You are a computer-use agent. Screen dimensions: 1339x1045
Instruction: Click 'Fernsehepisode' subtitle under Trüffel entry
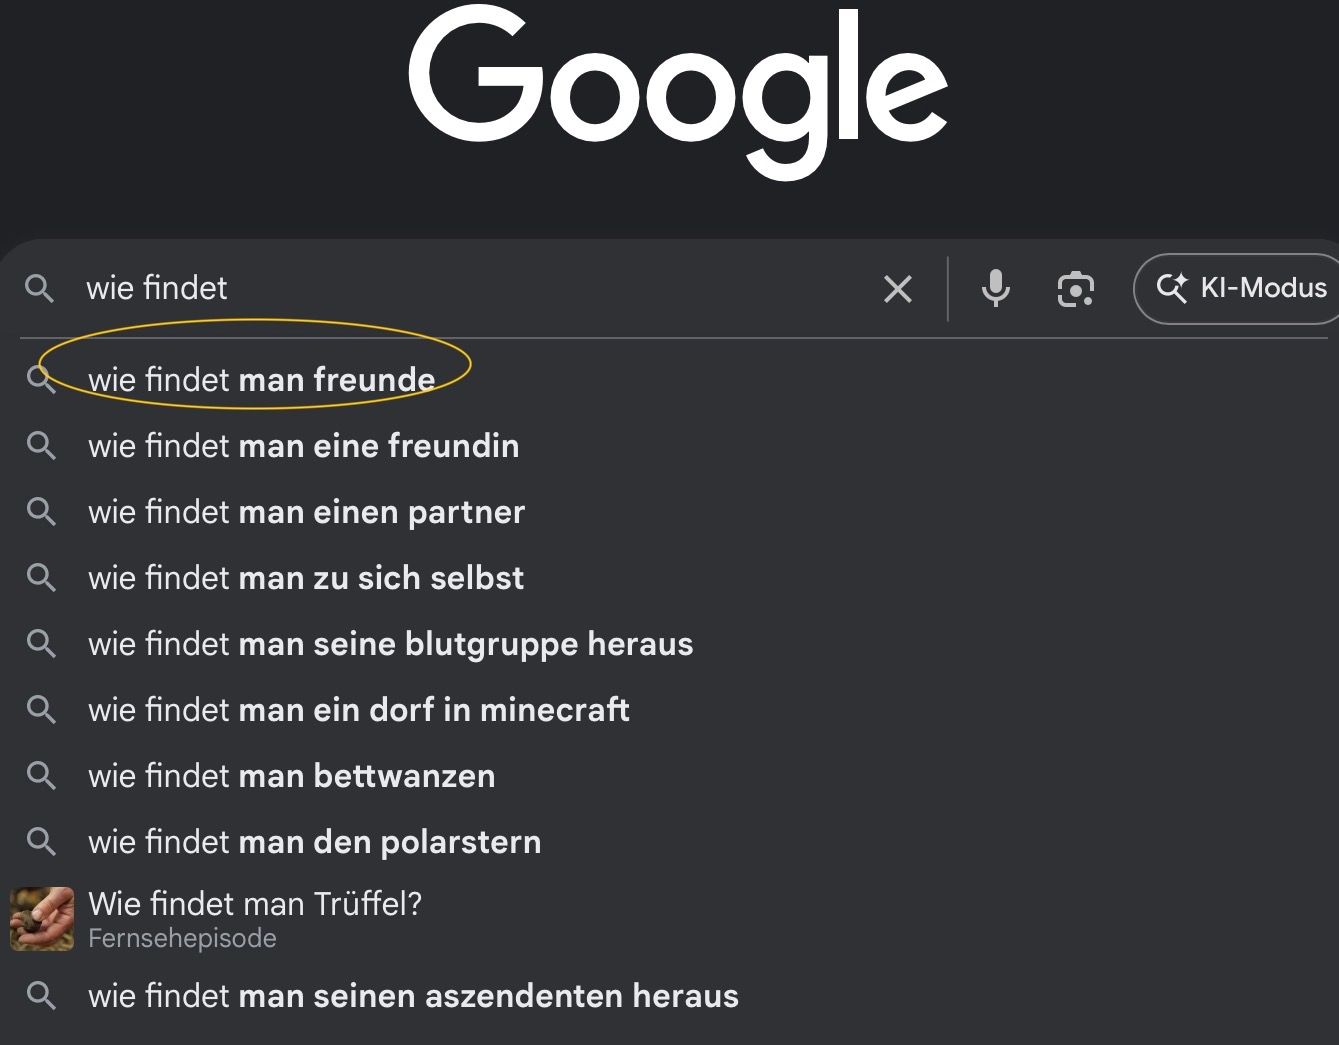tap(182, 939)
